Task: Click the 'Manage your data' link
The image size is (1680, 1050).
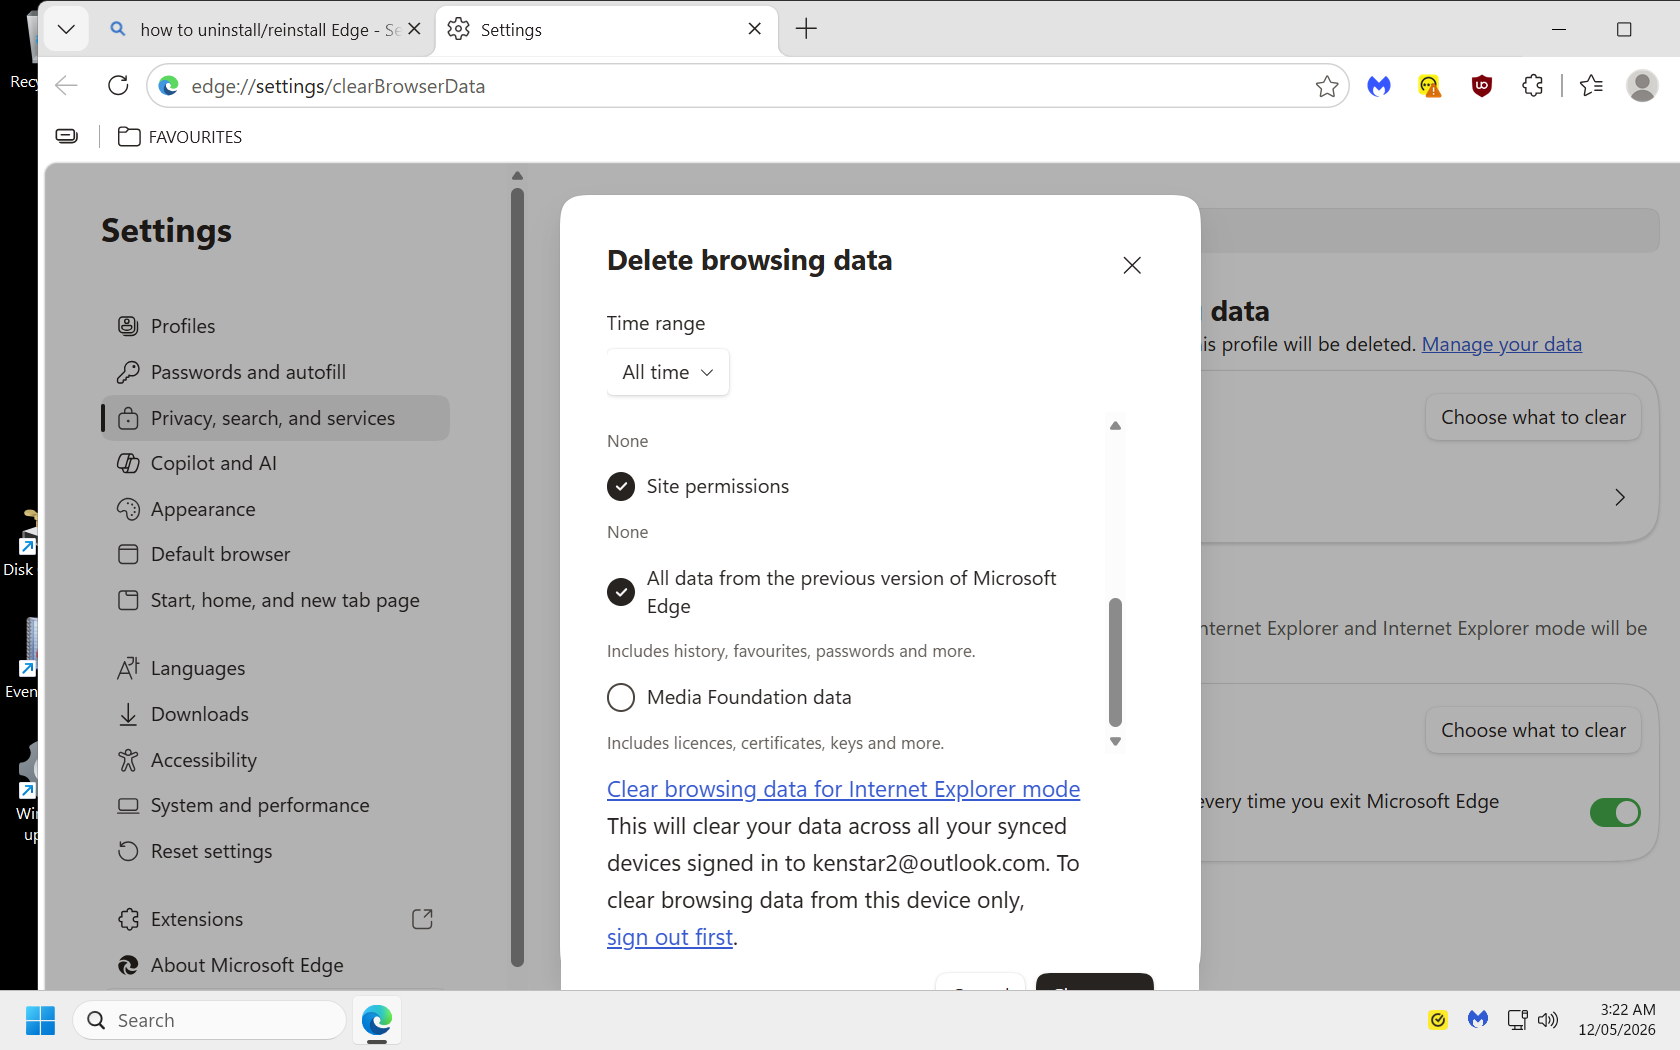Action: point(1502,344)
